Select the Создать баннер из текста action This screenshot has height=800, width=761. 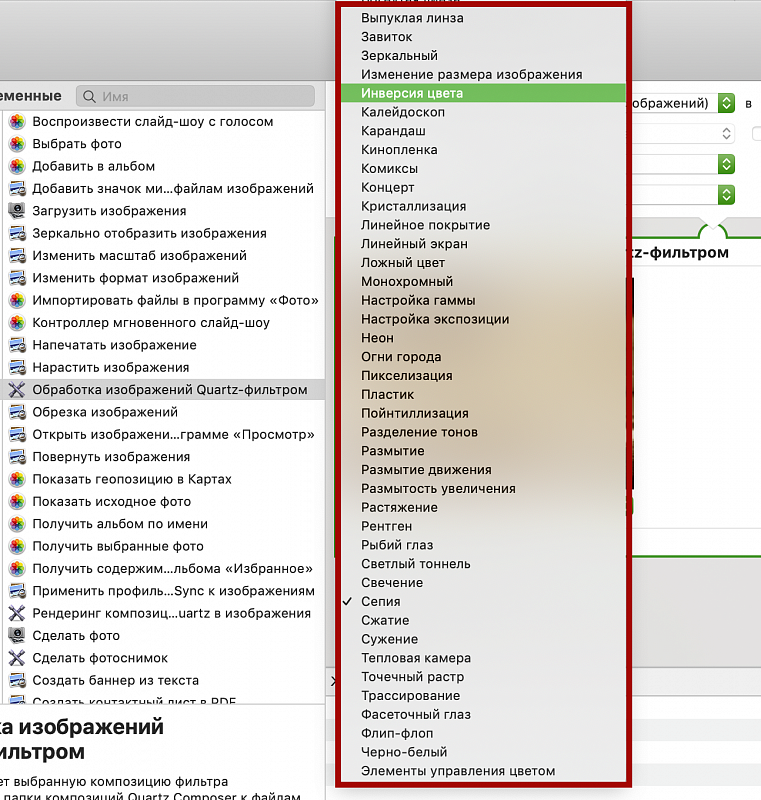164,681
